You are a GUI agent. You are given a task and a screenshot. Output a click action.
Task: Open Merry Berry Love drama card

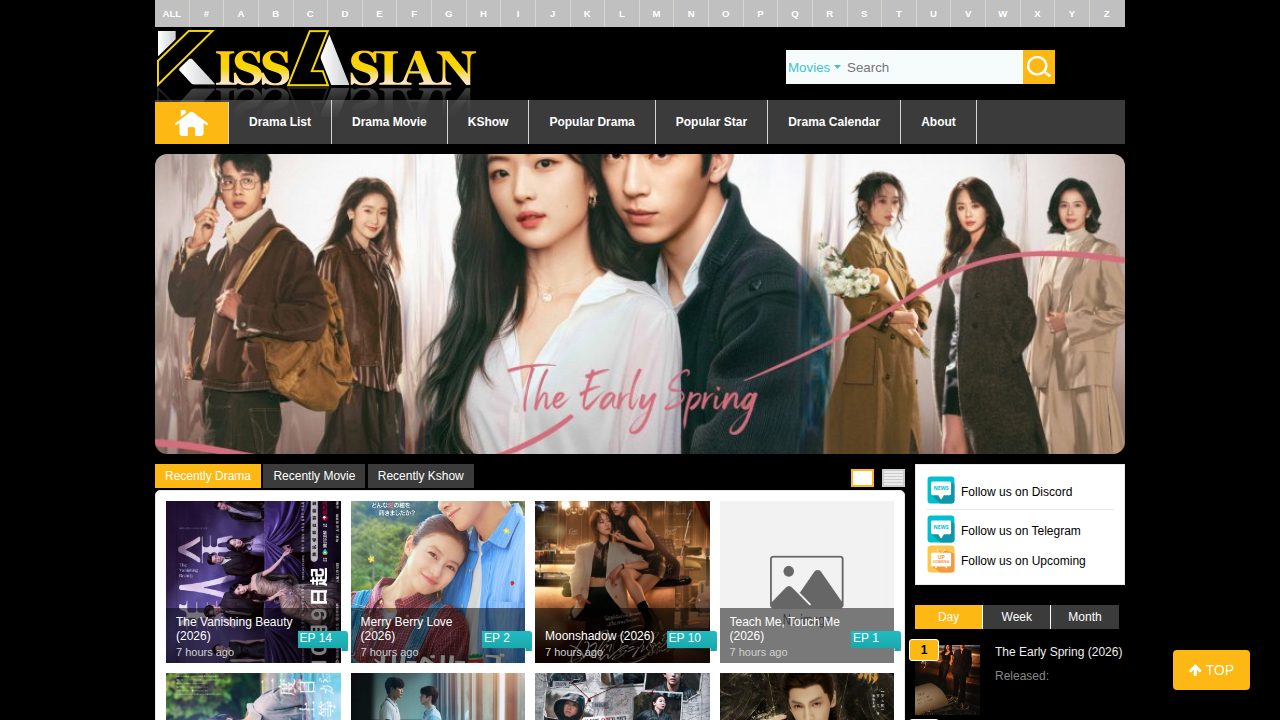(x=438, y=582)
